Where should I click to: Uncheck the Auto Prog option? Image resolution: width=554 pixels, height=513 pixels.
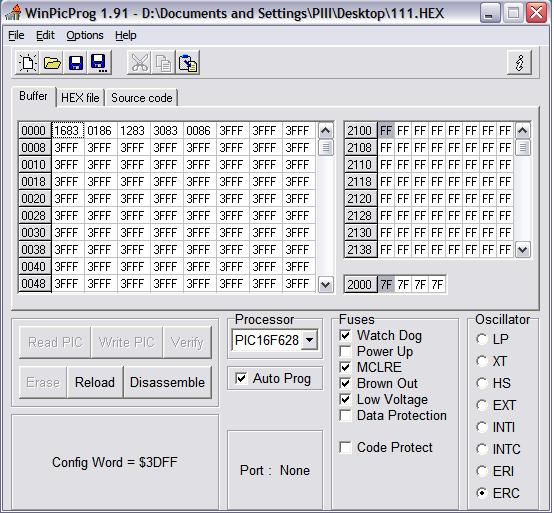241,378
